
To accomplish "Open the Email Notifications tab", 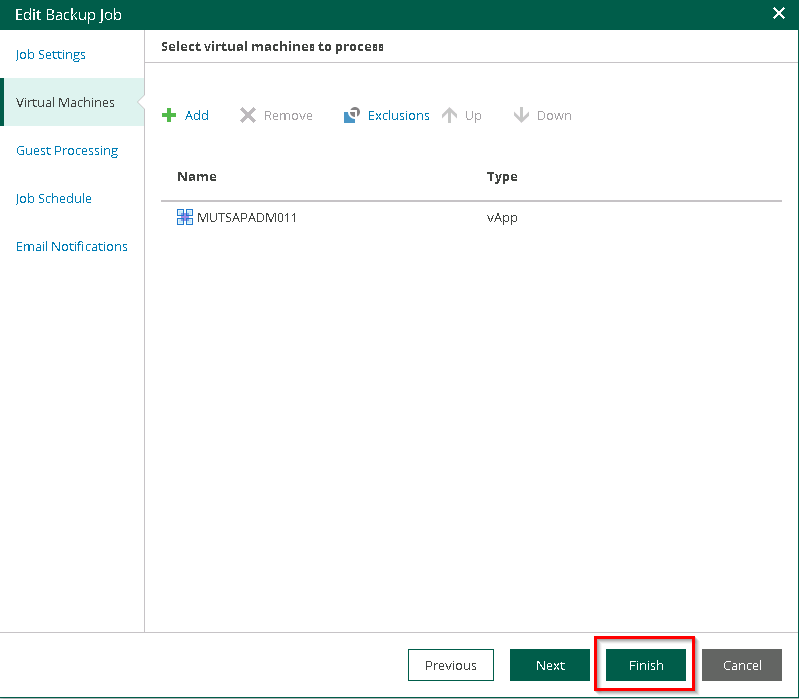I will 72,247.
